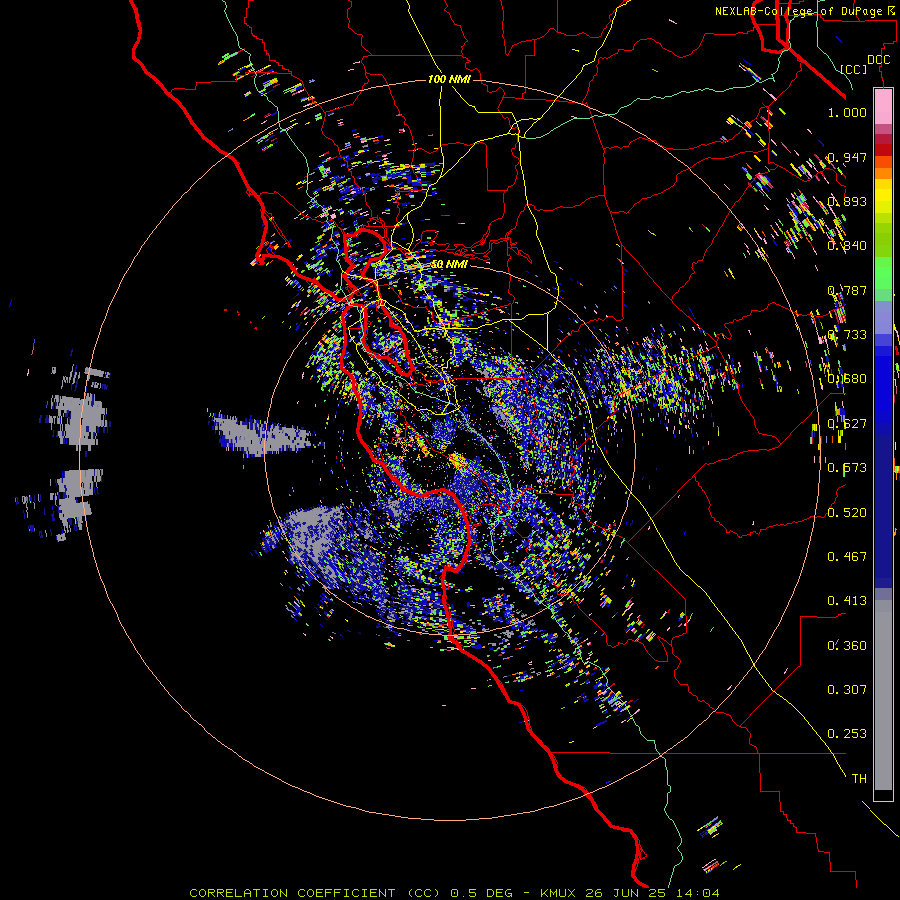Image resolution: width=900 pixels, height=900 pixels.
Task: Click the 0.360 scale value
Action: 847,646
